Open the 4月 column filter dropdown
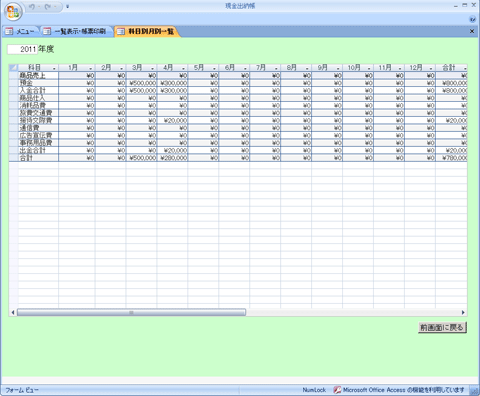 click(x=184, y=68)
